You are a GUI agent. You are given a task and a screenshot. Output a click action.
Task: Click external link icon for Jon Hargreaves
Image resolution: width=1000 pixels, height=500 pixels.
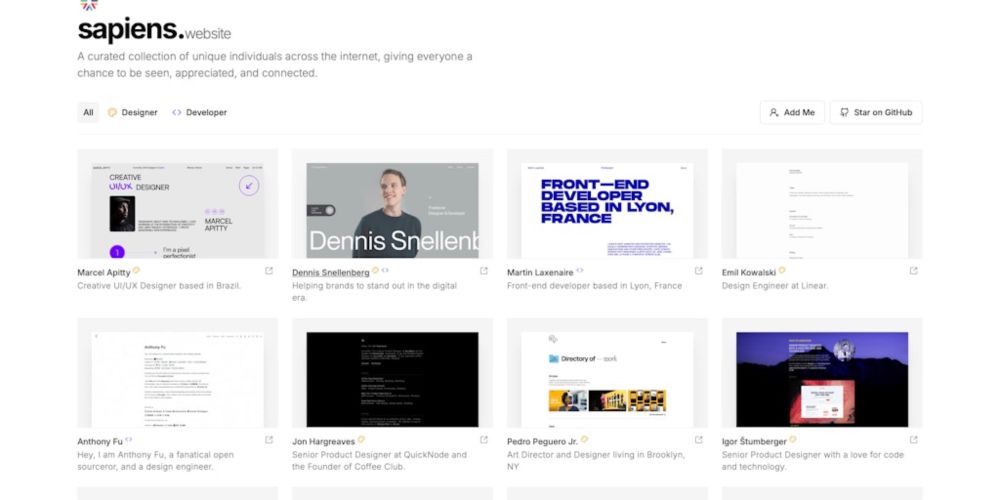click(484, 440)
